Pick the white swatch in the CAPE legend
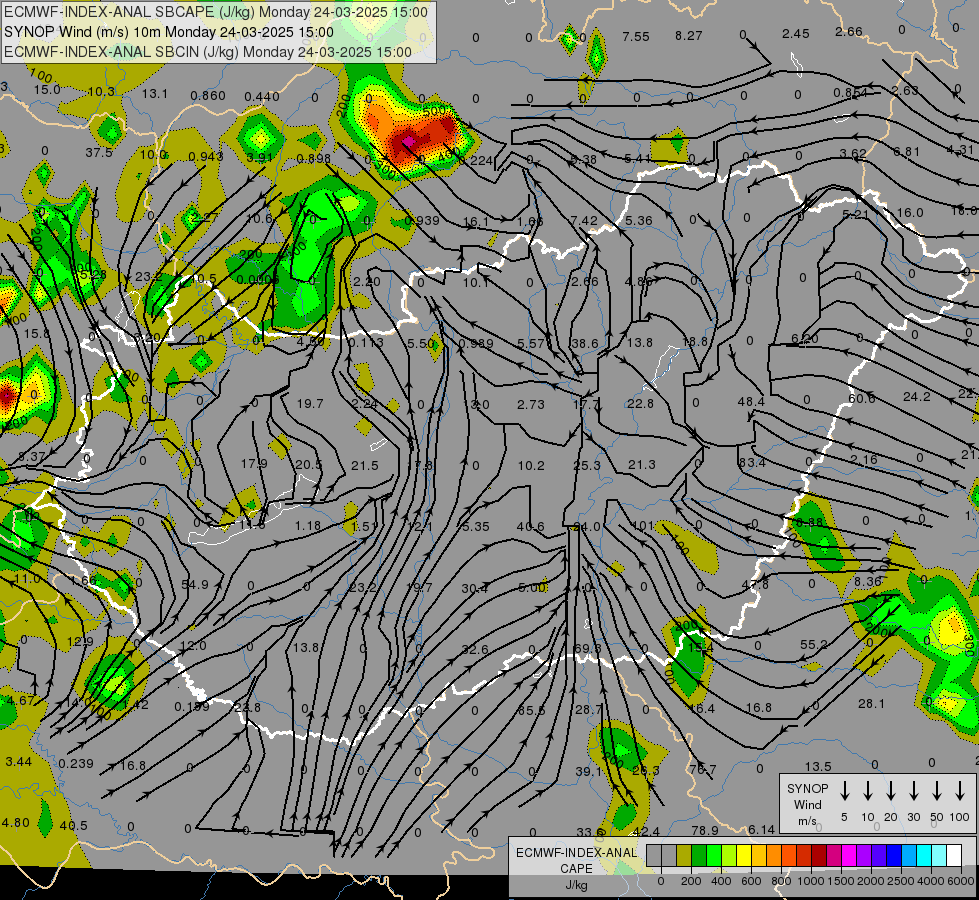The width and height of the screenshot is (979, 900). click(954, 856)
